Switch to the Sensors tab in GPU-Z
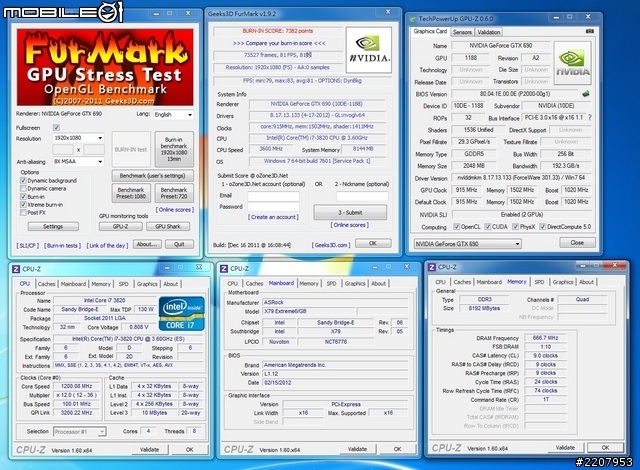The width and height of the screenshot is (640, 470). (462, 32)
